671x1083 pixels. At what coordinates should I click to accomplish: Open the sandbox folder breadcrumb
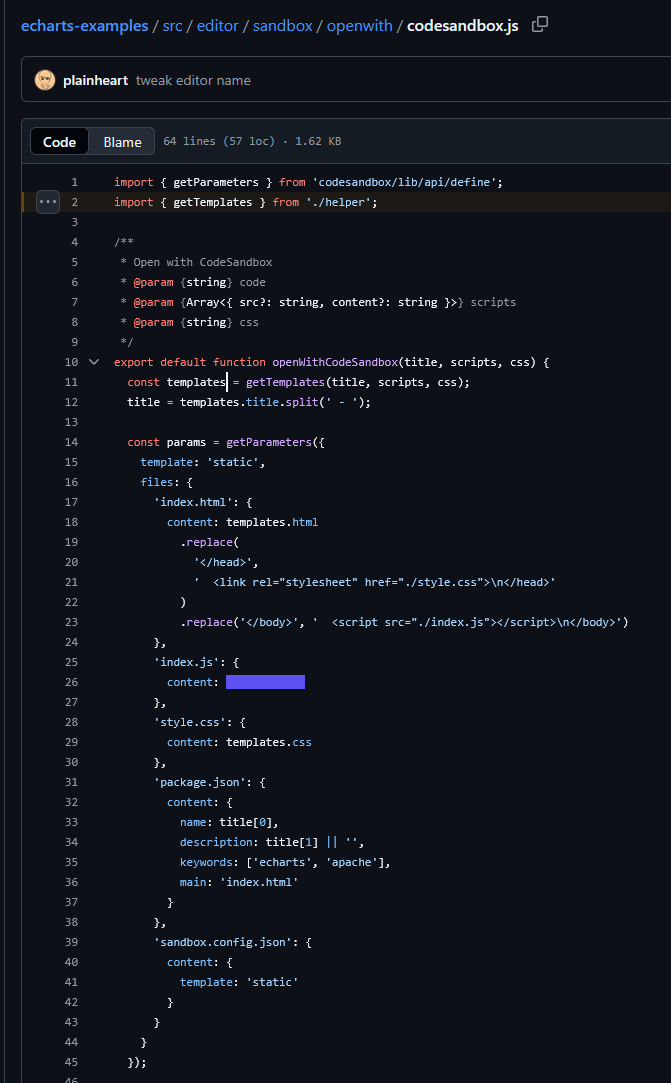(x=284, y=25)
